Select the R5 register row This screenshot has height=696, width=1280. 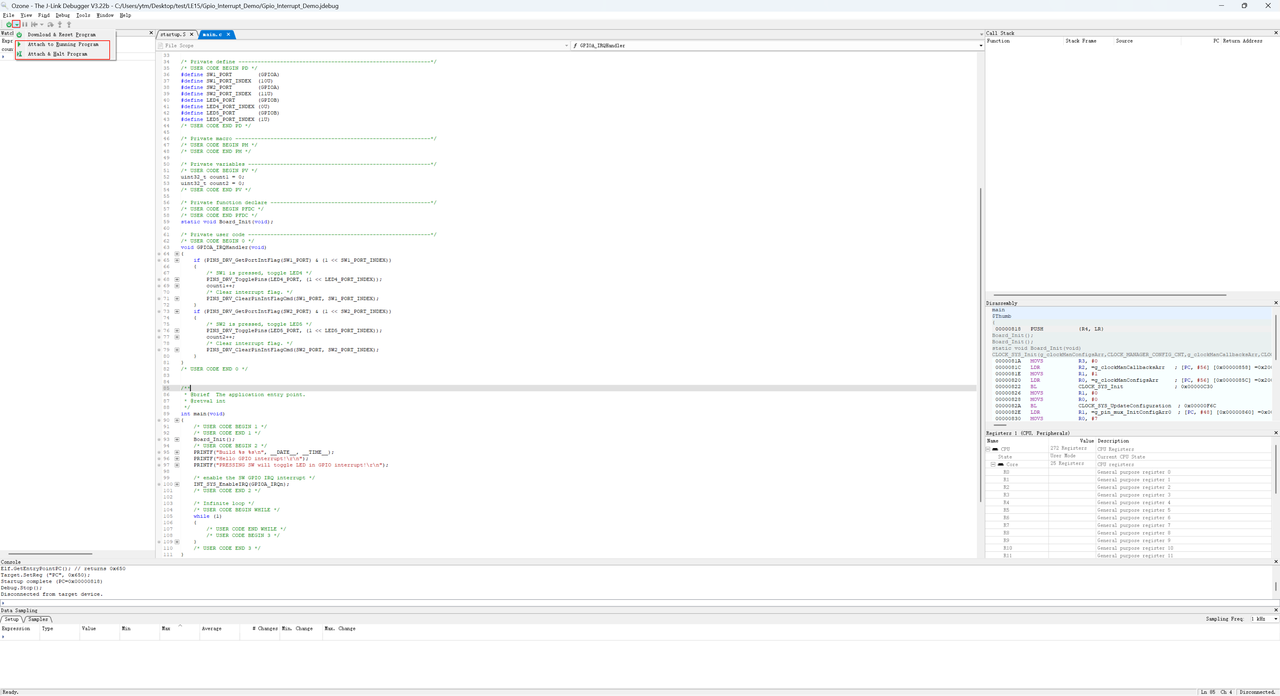click(x=1130, y=510)
